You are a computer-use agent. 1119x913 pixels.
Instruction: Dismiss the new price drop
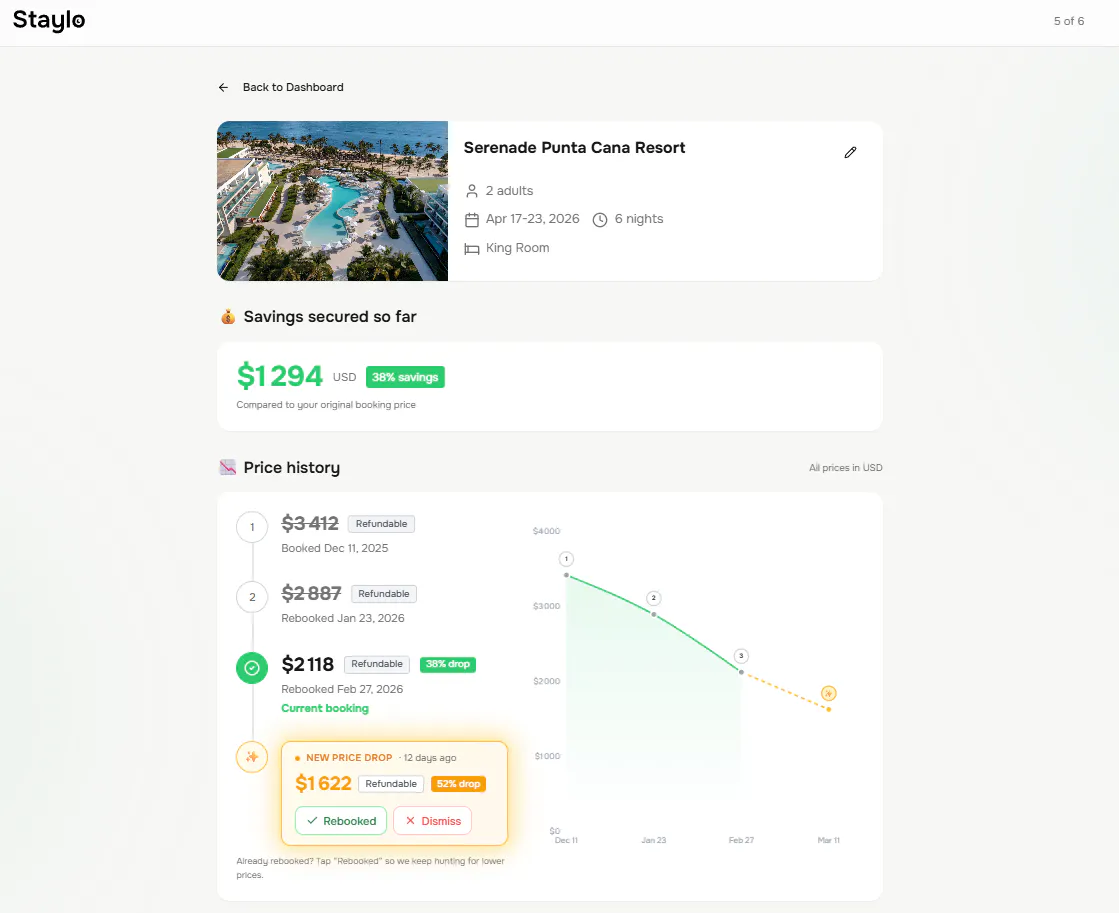(432, 821)
